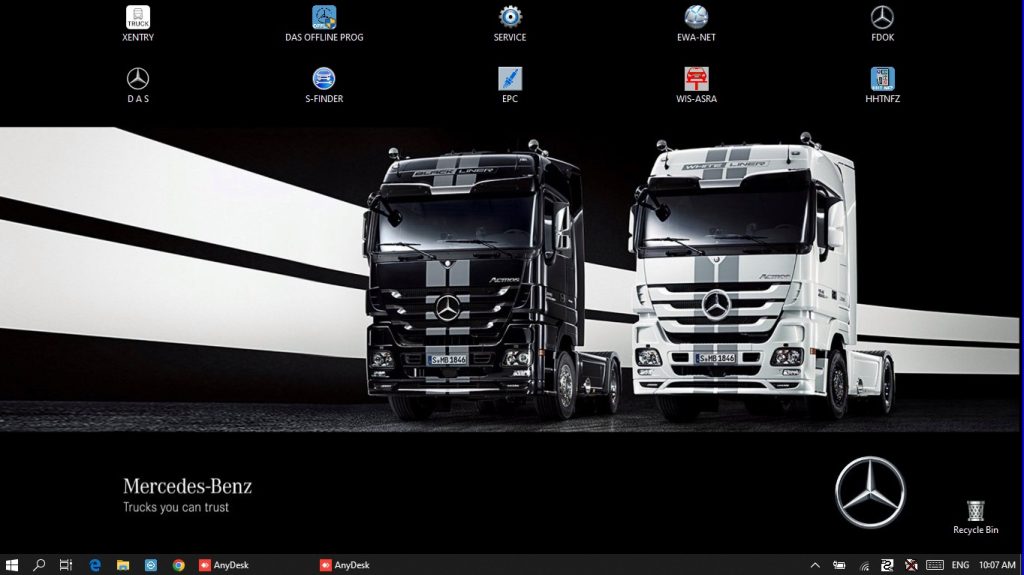1024x575 pixels.
Task: Open the clock showing 10:07 AM
Action: tap(997, 565)
